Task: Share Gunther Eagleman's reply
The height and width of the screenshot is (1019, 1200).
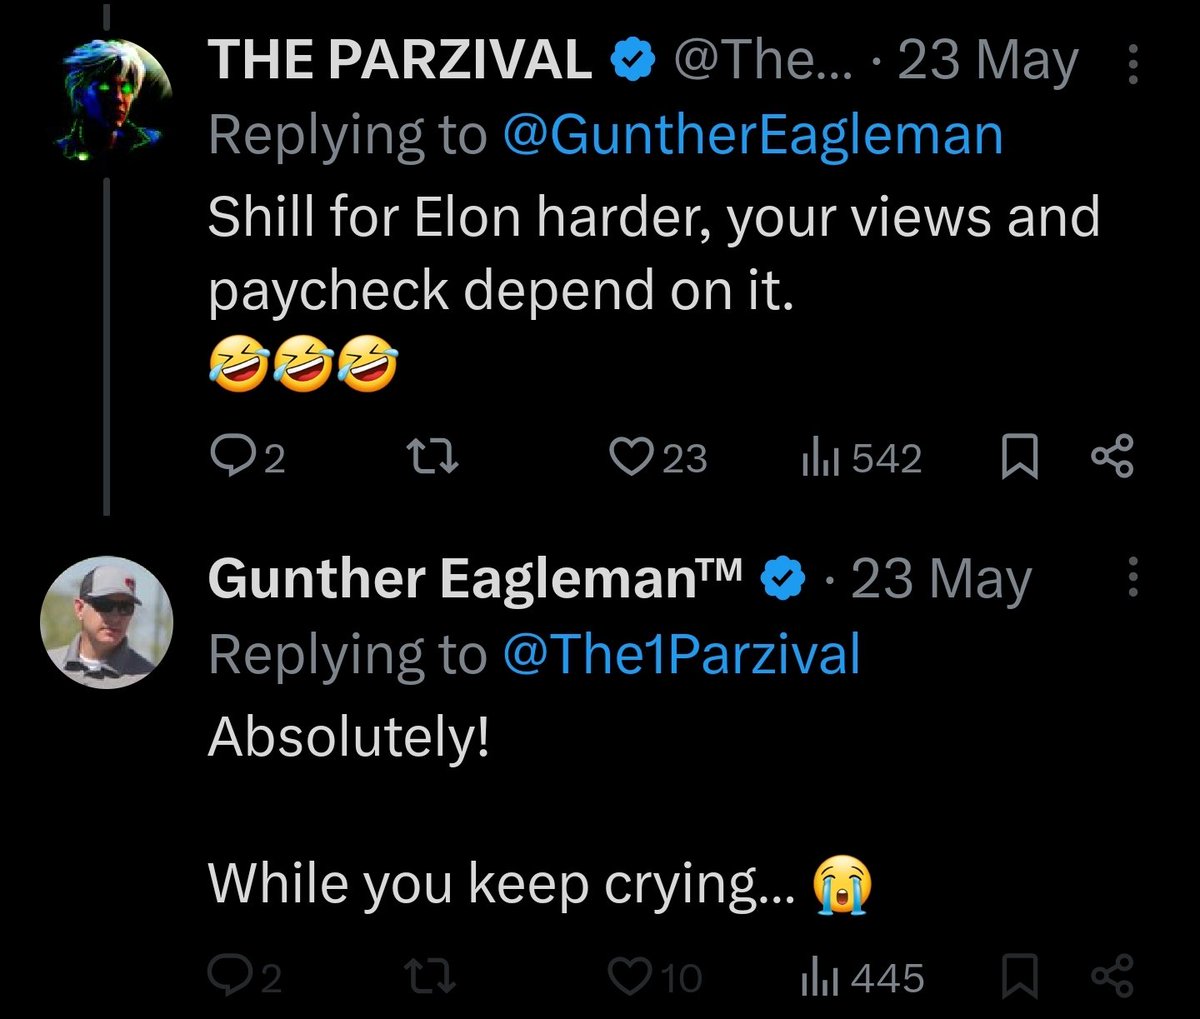Action: (1111, 977)
